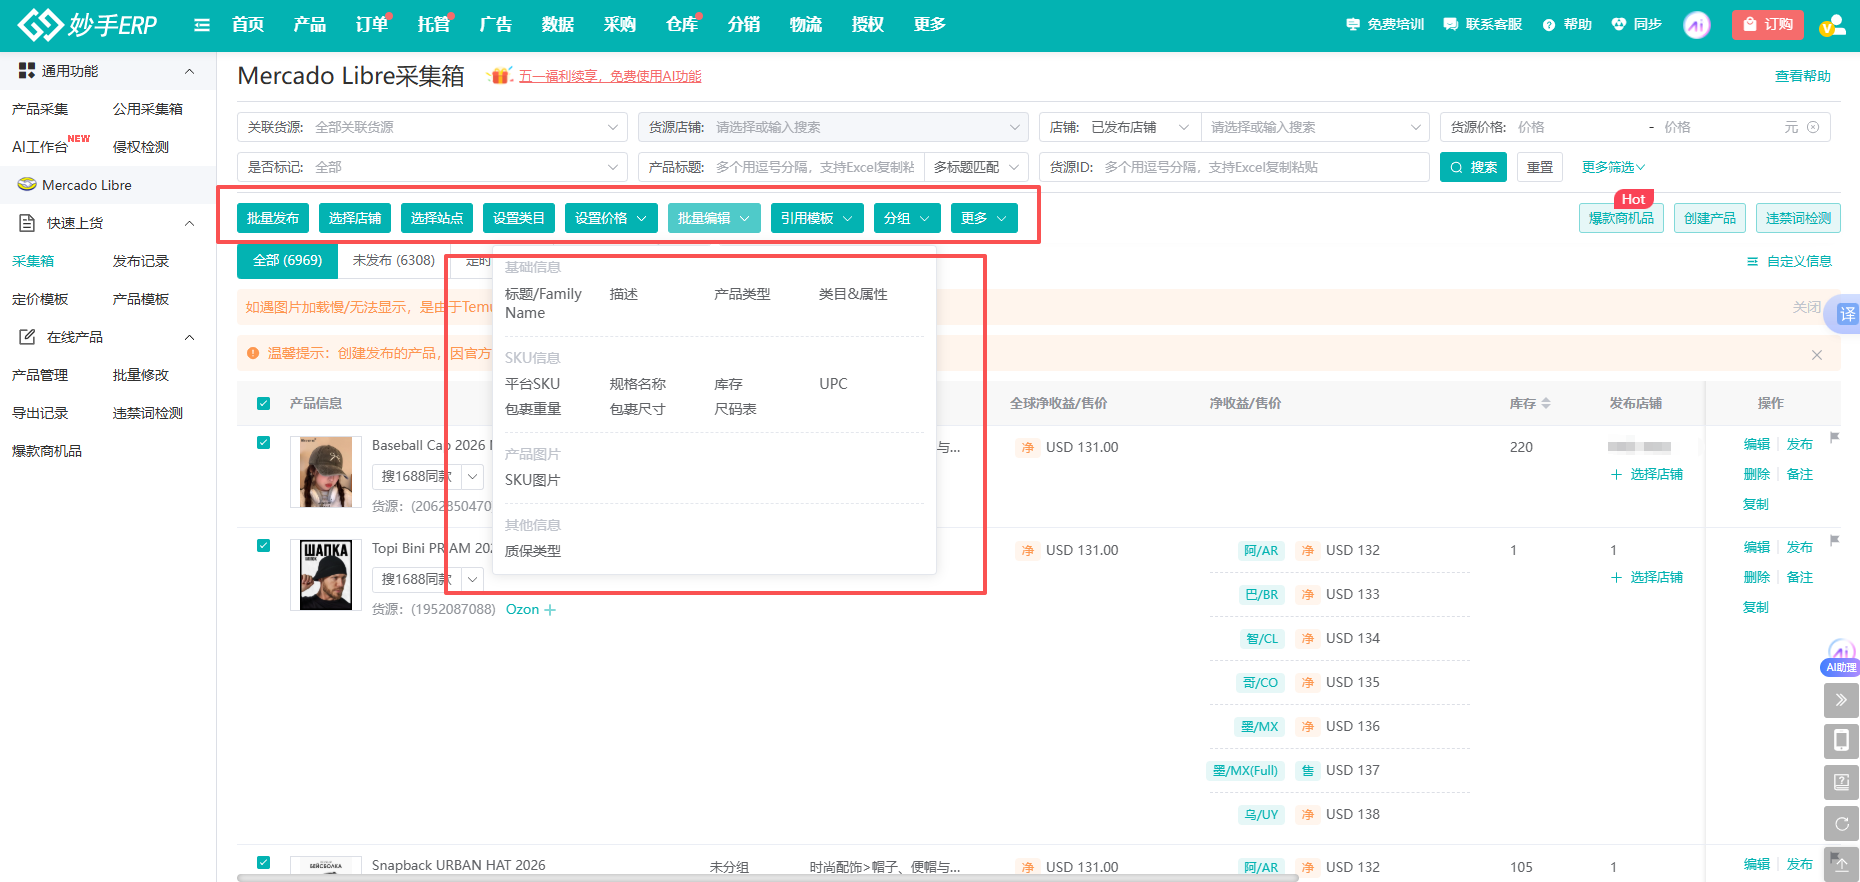Screen dimensions: 1860x882
Task: Click the 库存 sort arrows
Action: 1546,403
